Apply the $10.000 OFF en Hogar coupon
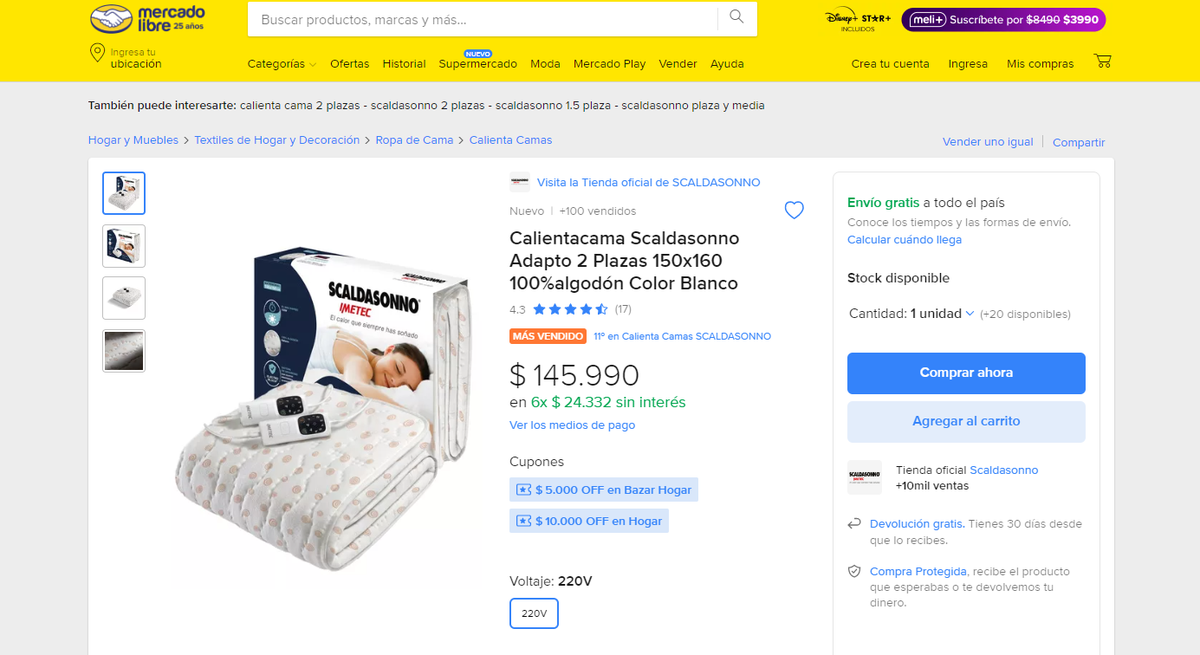 click(589, 521)
